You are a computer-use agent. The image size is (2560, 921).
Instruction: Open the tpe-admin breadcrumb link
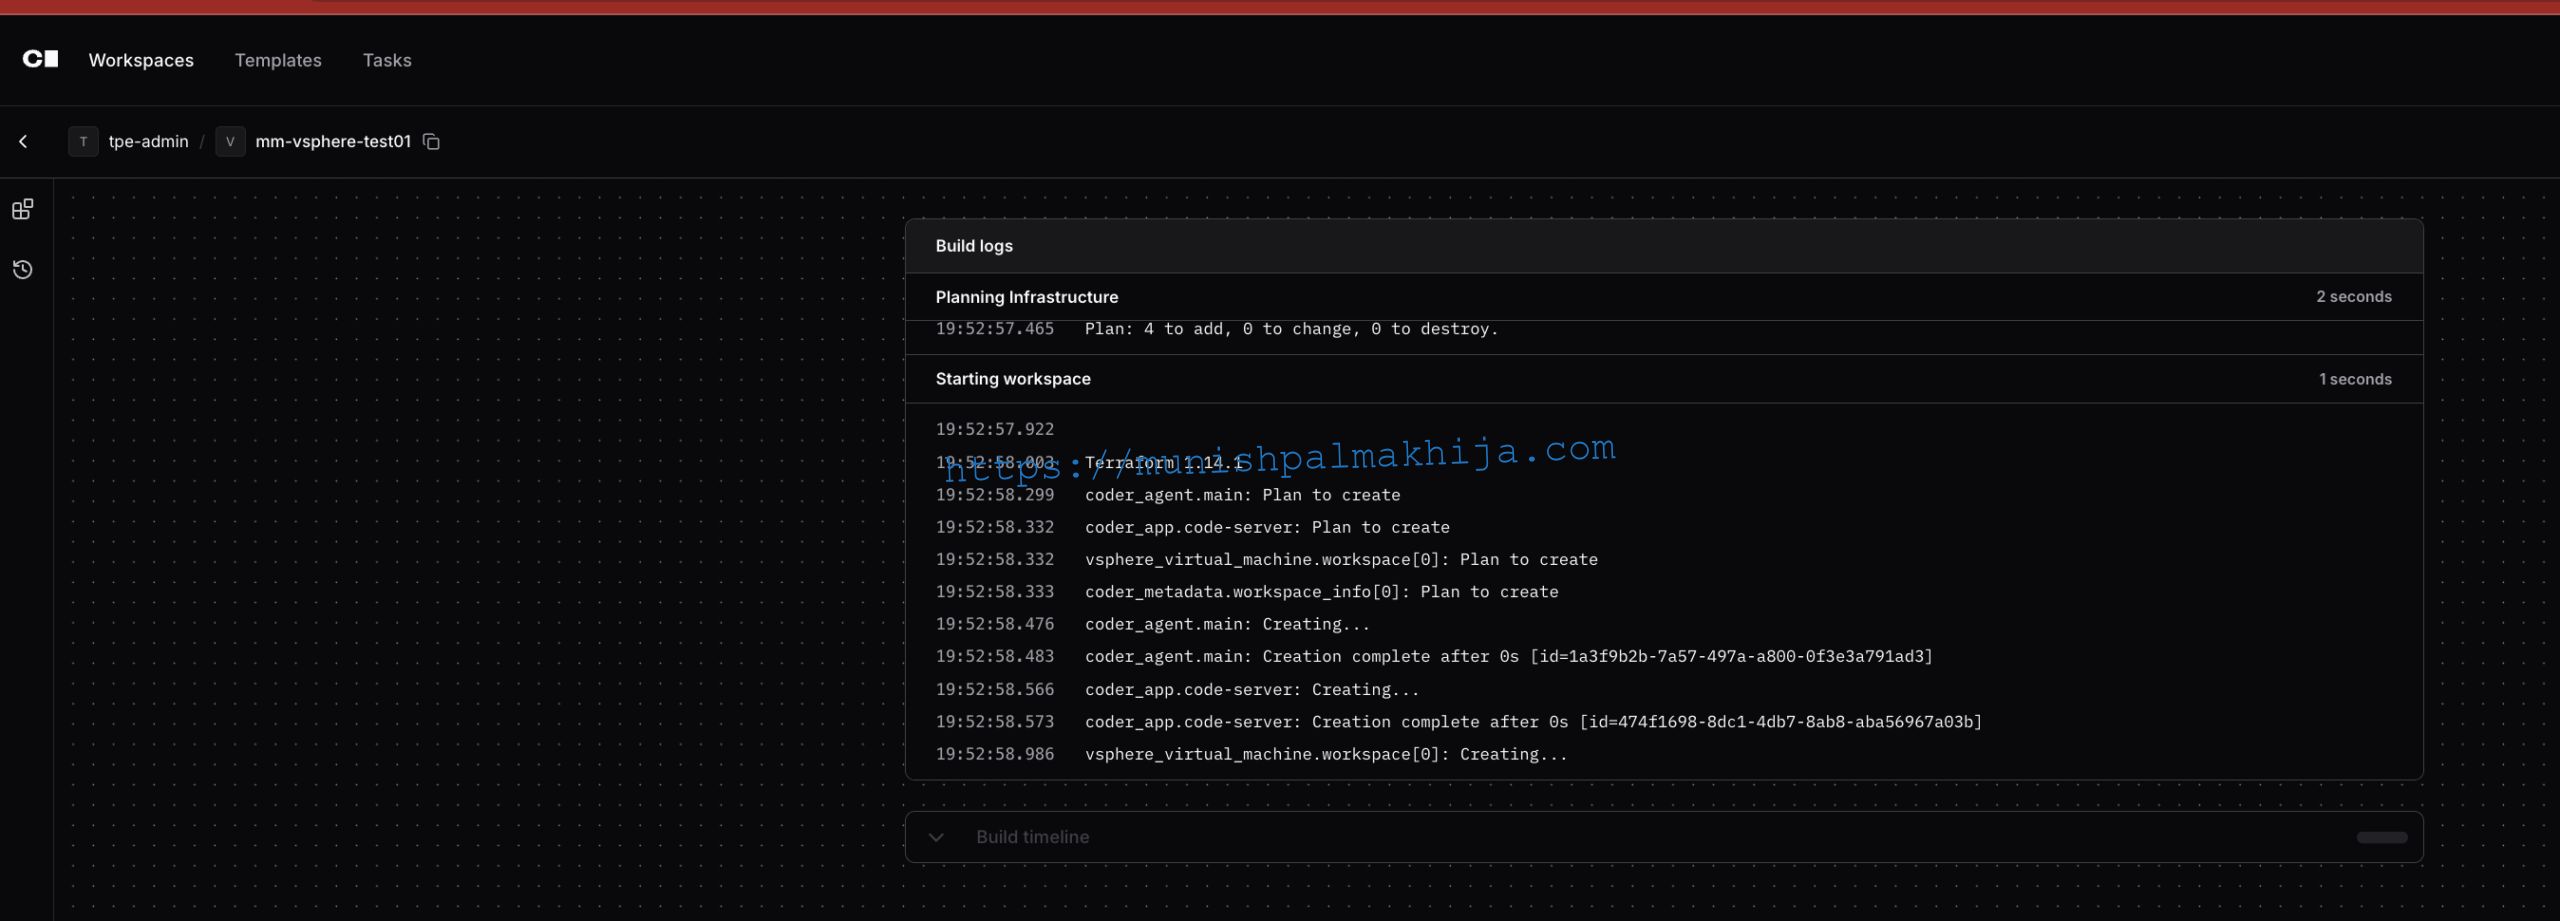[148, 142]
